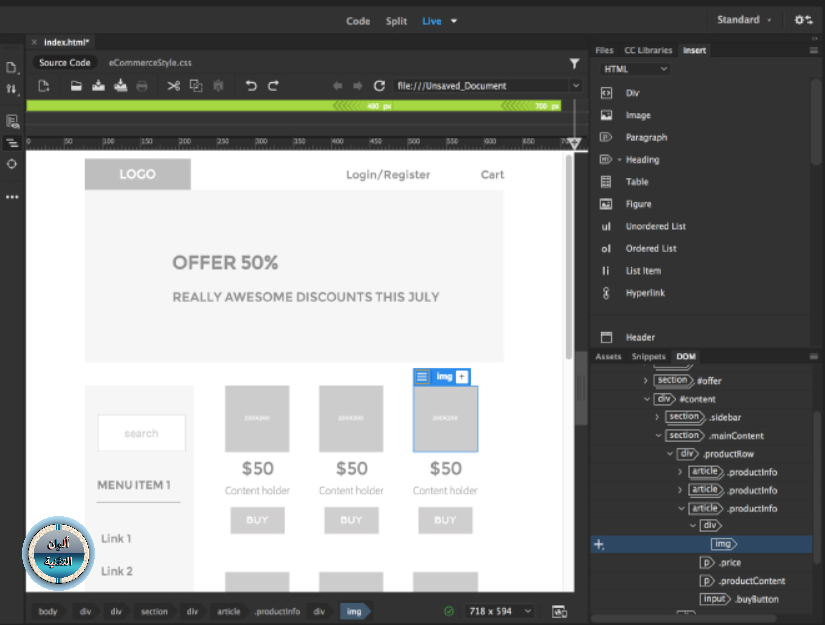The width and height of the screenshot is (825, 625).
Task: Click the new document toolbar icon
Action: click(44, 86)
